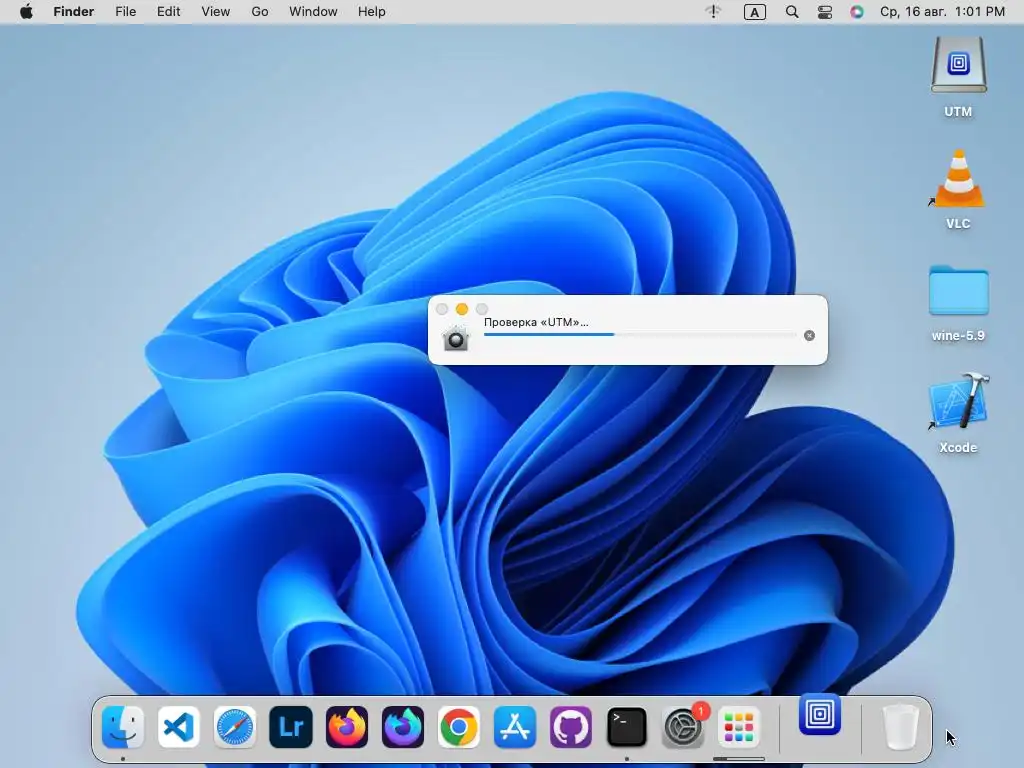The width and height of the screenshot is (1024, 768).
Task: Launch Google Chrome from the Dock
Action: click(458, 727)
